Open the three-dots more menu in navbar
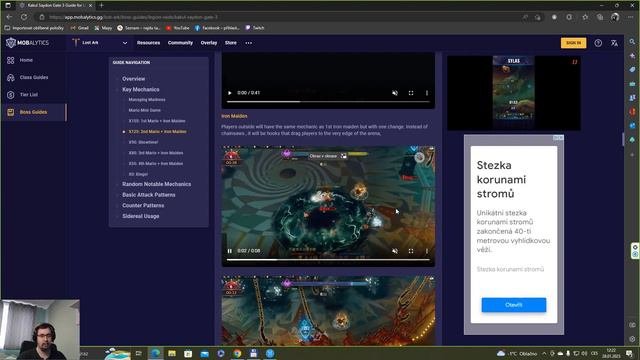 pyautogui.click(x=249, y=42)
